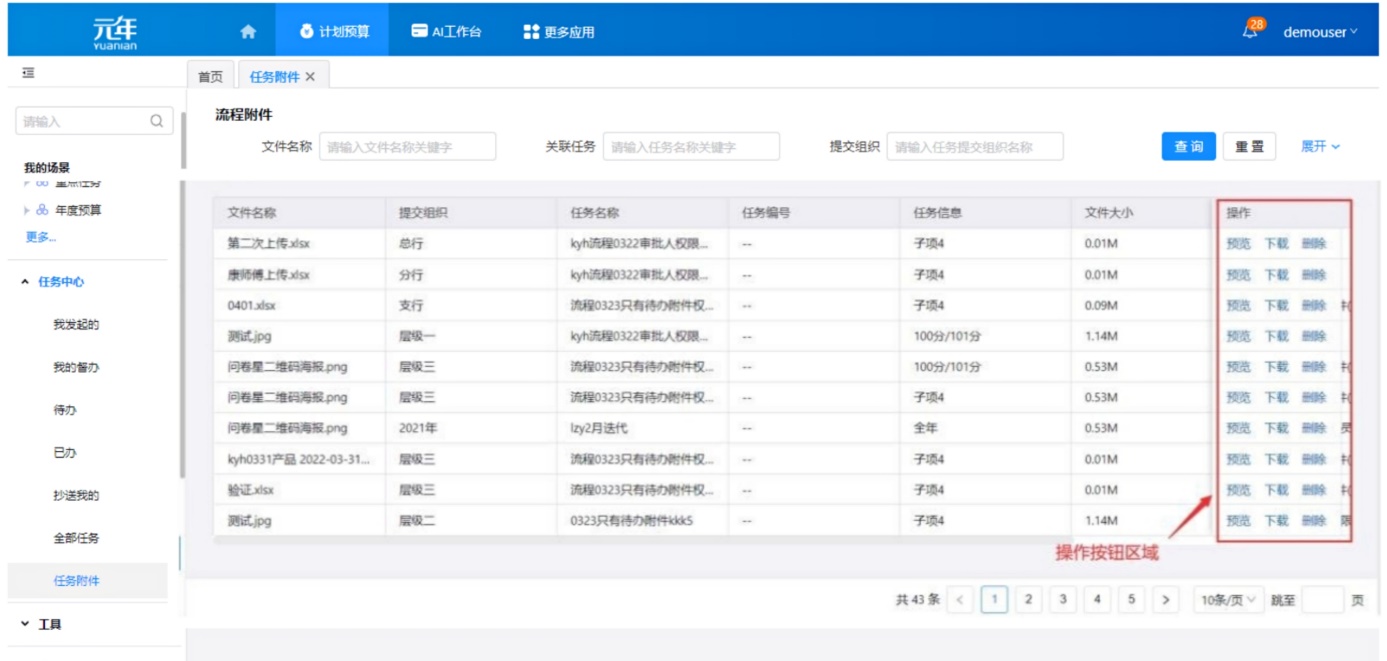1387x661 pixels.
Task: Expand more filters via 展开 link
Action: point(1319,147)
